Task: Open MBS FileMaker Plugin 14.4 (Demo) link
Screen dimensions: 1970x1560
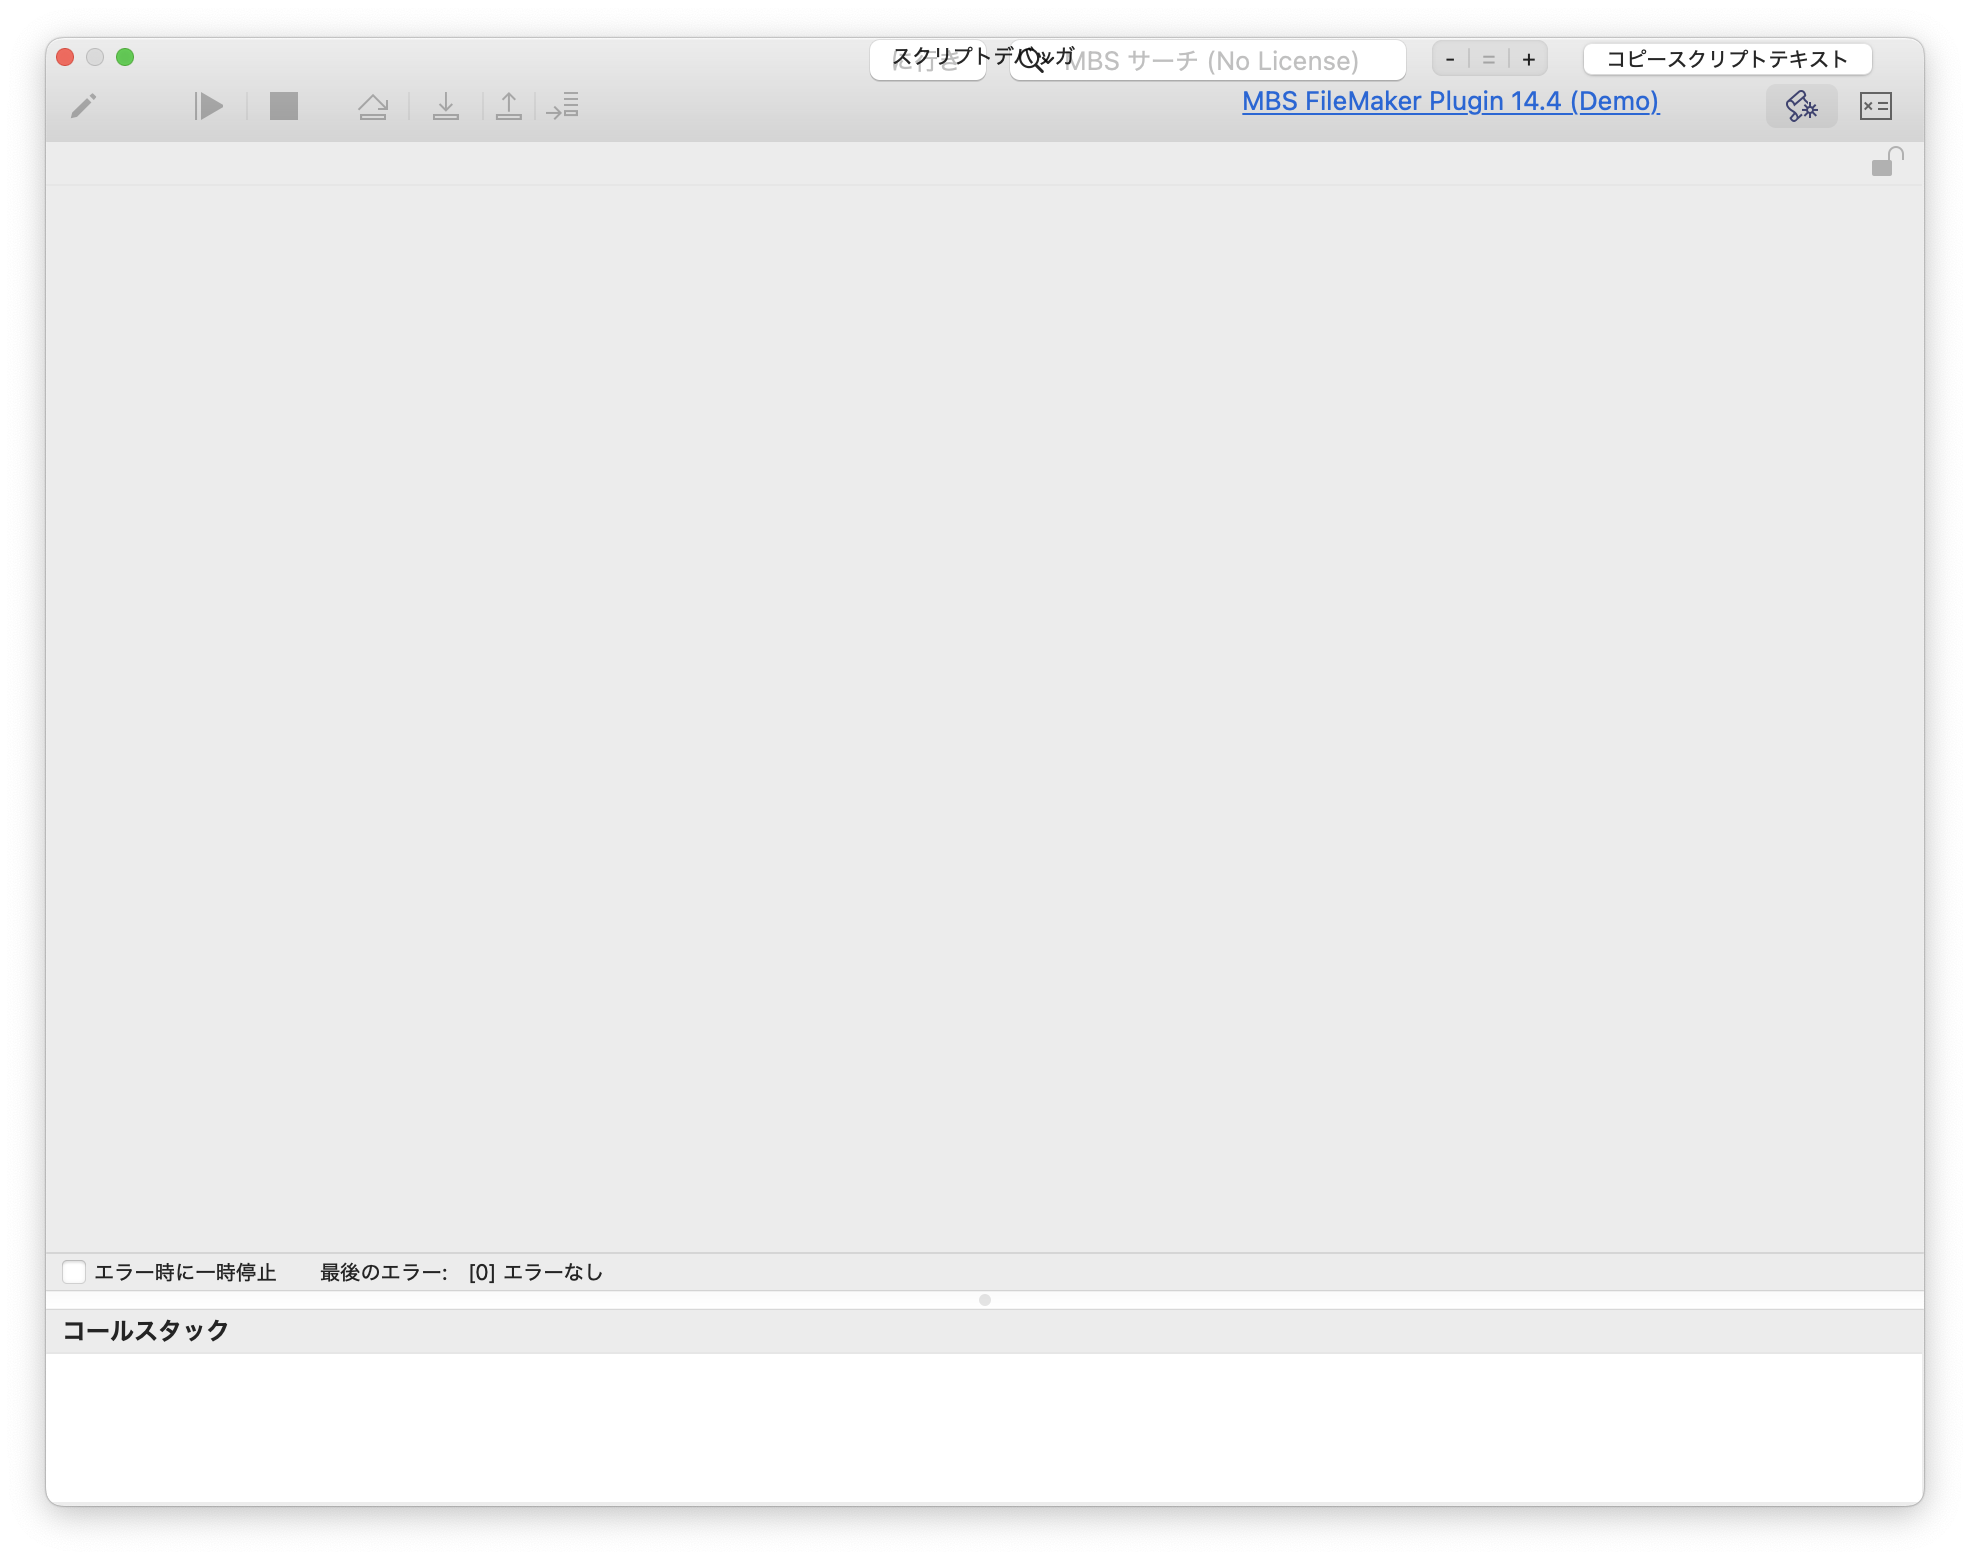Action: 1450,101
